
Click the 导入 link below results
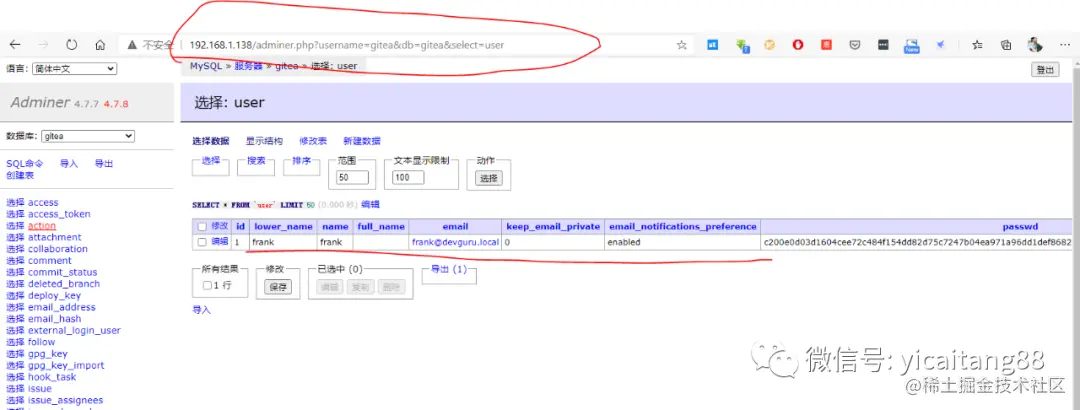point(201,309)
